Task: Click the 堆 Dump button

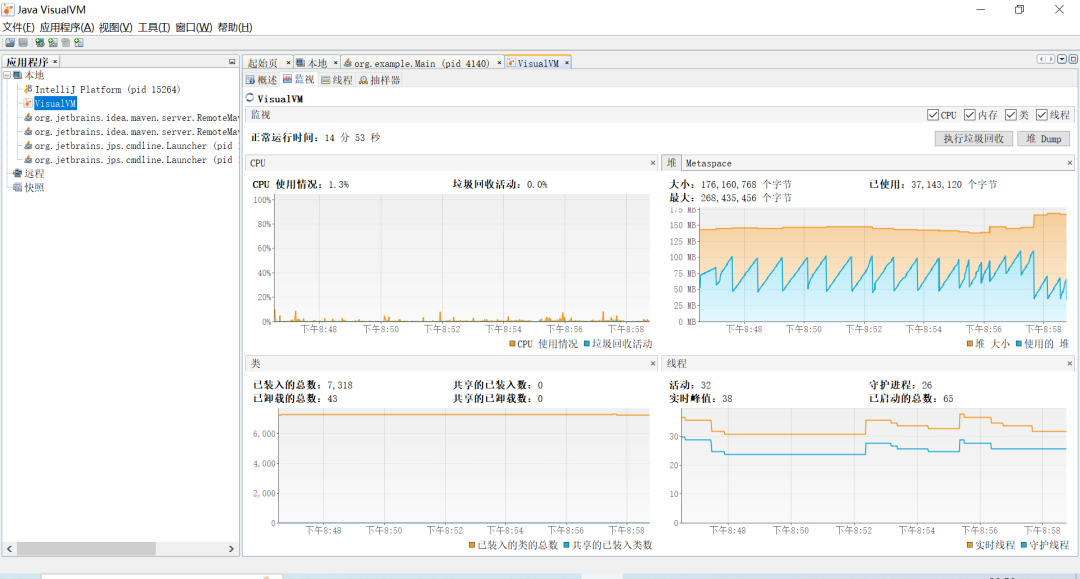Action: pyautogui.click(x=1043, y=138)
